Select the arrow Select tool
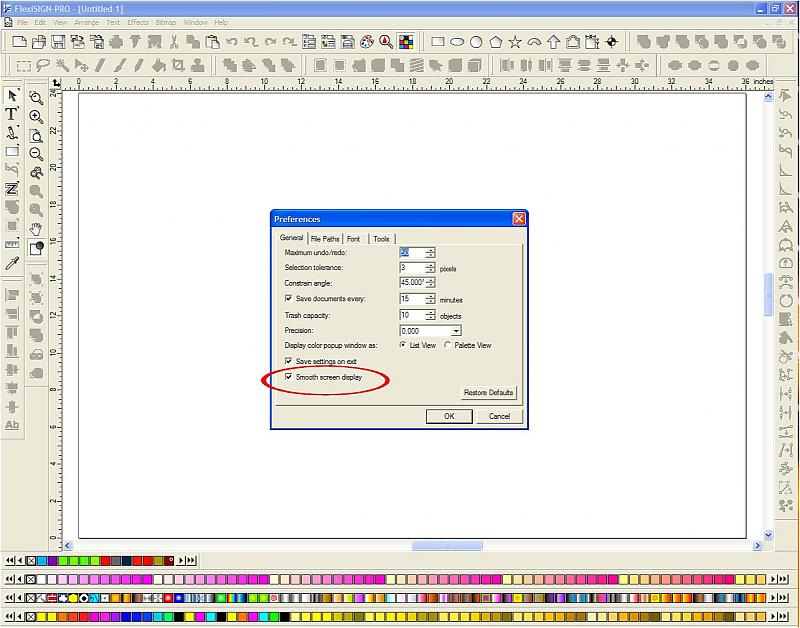 pos(12,95)
